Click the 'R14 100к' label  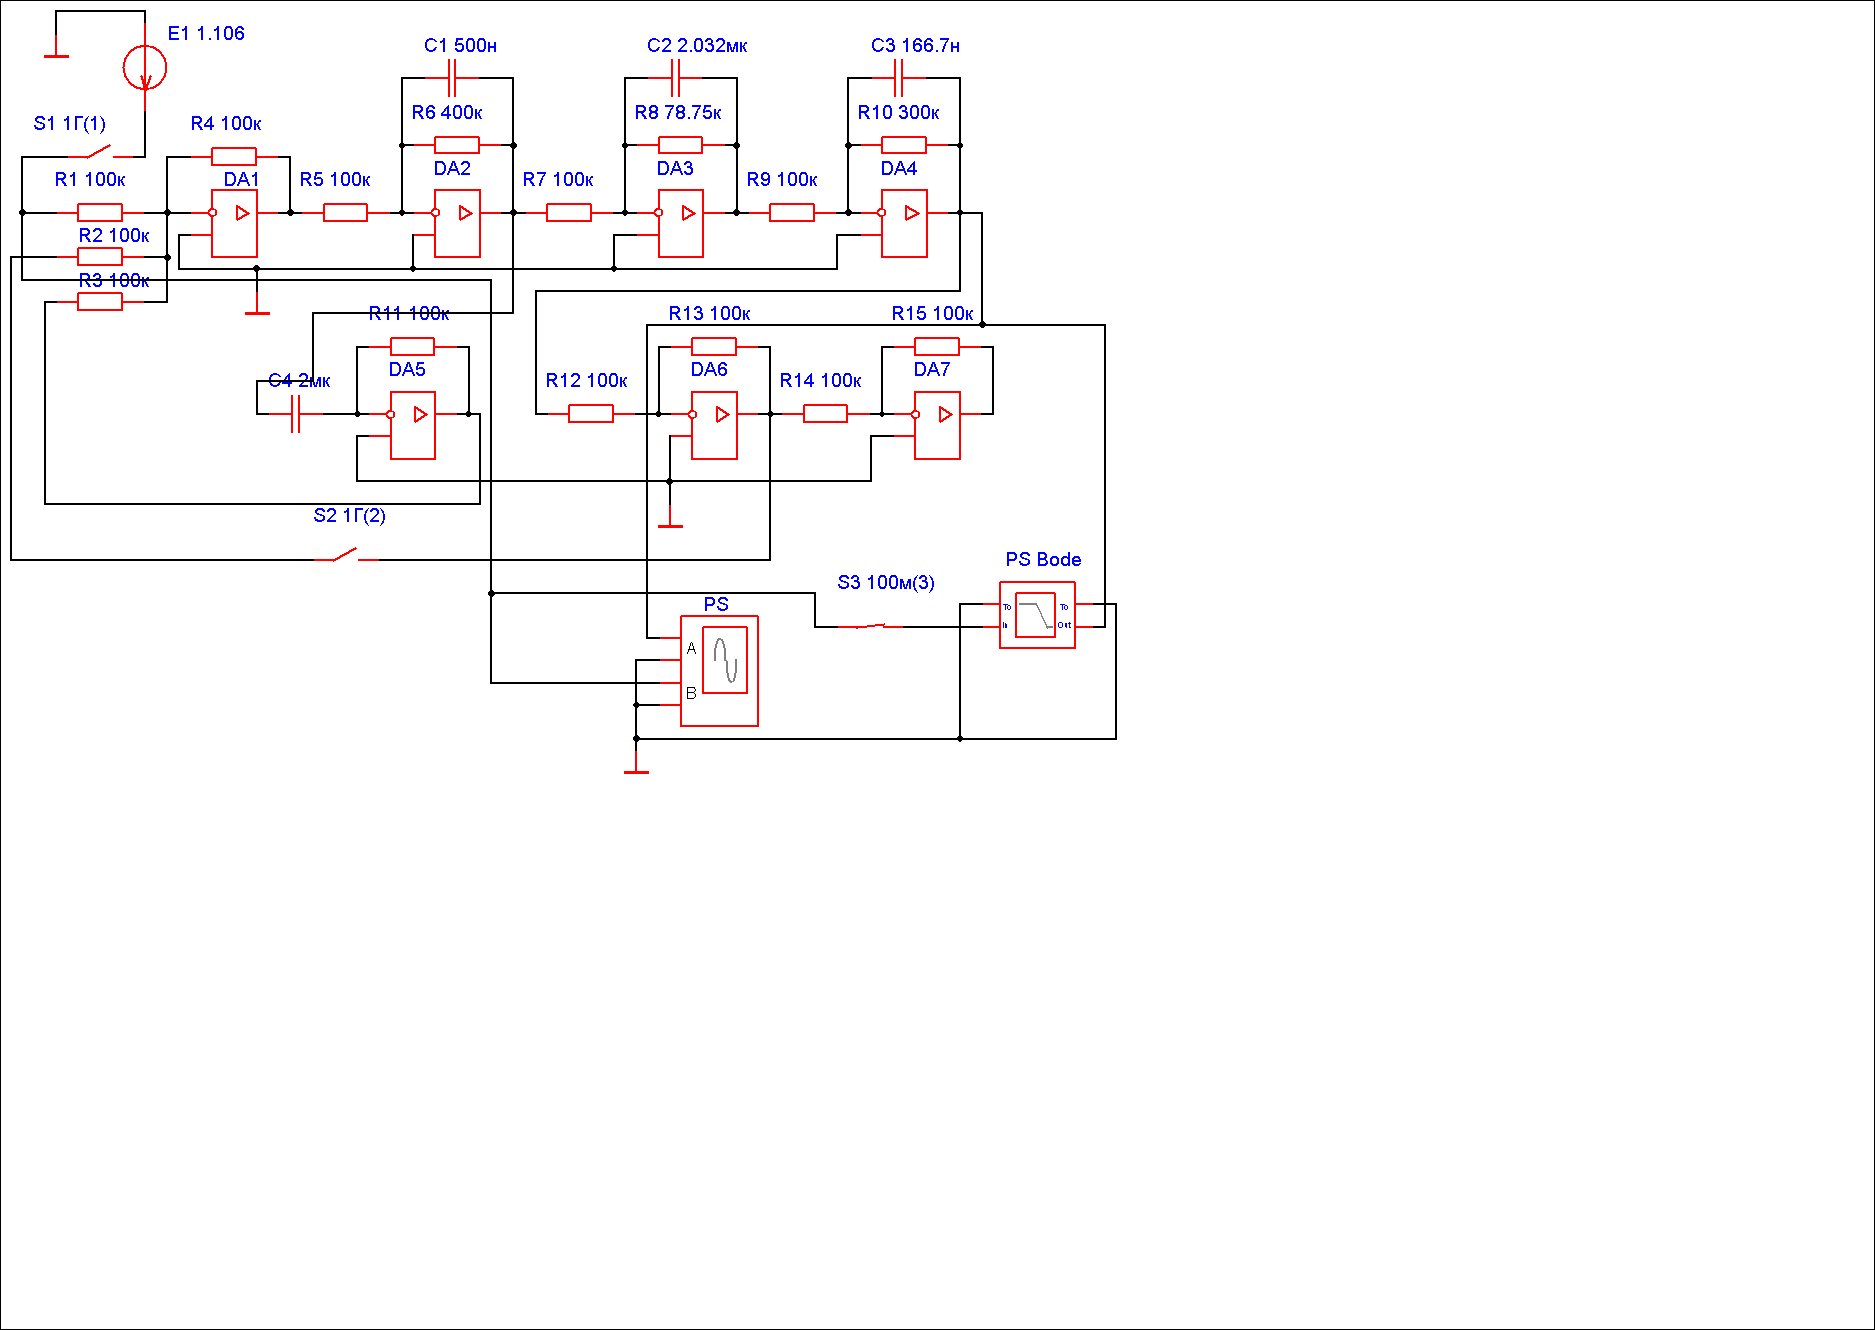(821, 380)
